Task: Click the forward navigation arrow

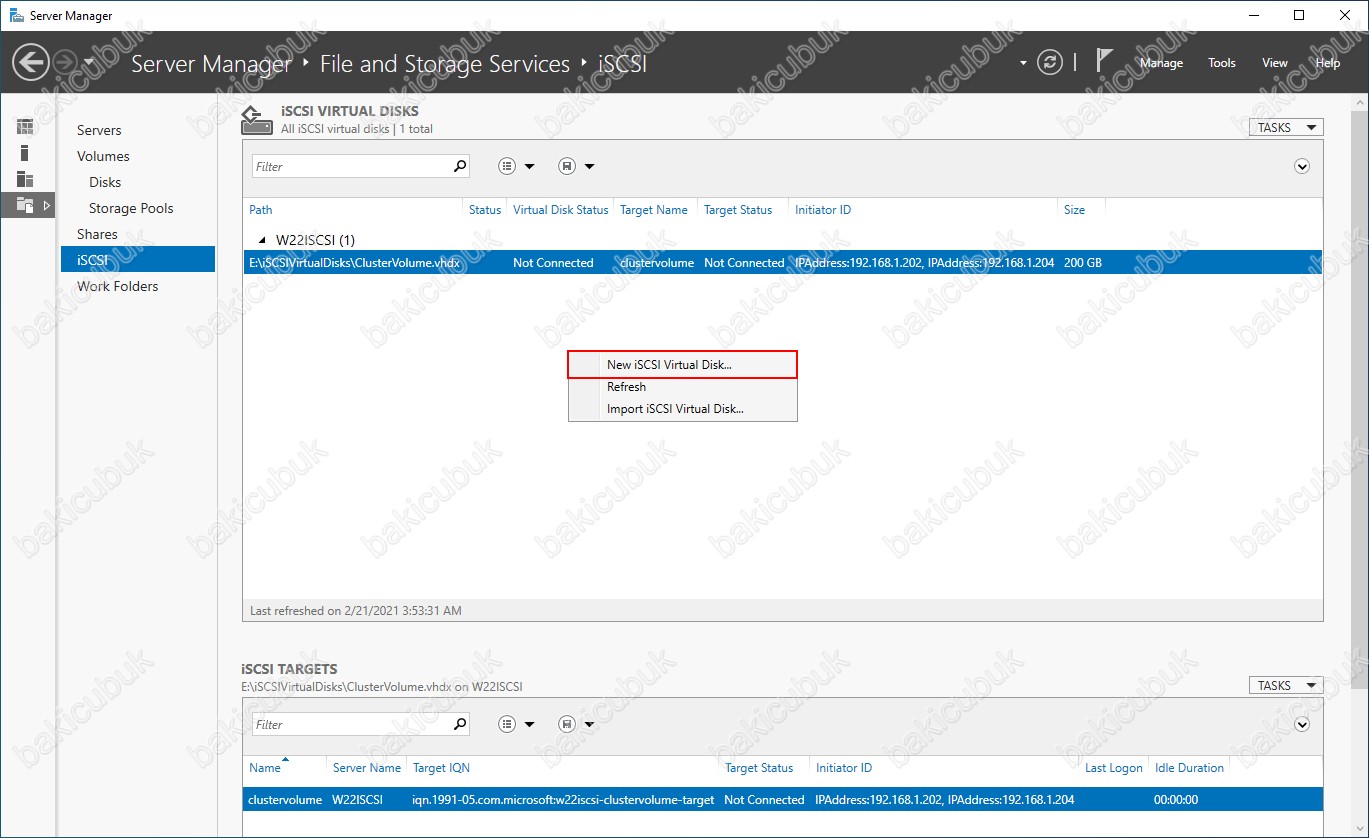Action: [x=64, y=63]
